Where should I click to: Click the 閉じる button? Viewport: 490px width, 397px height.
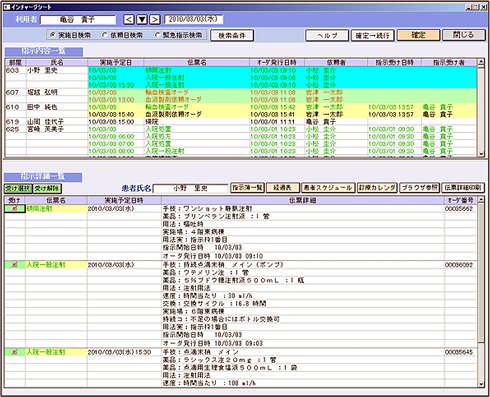(x=463, y=35)
